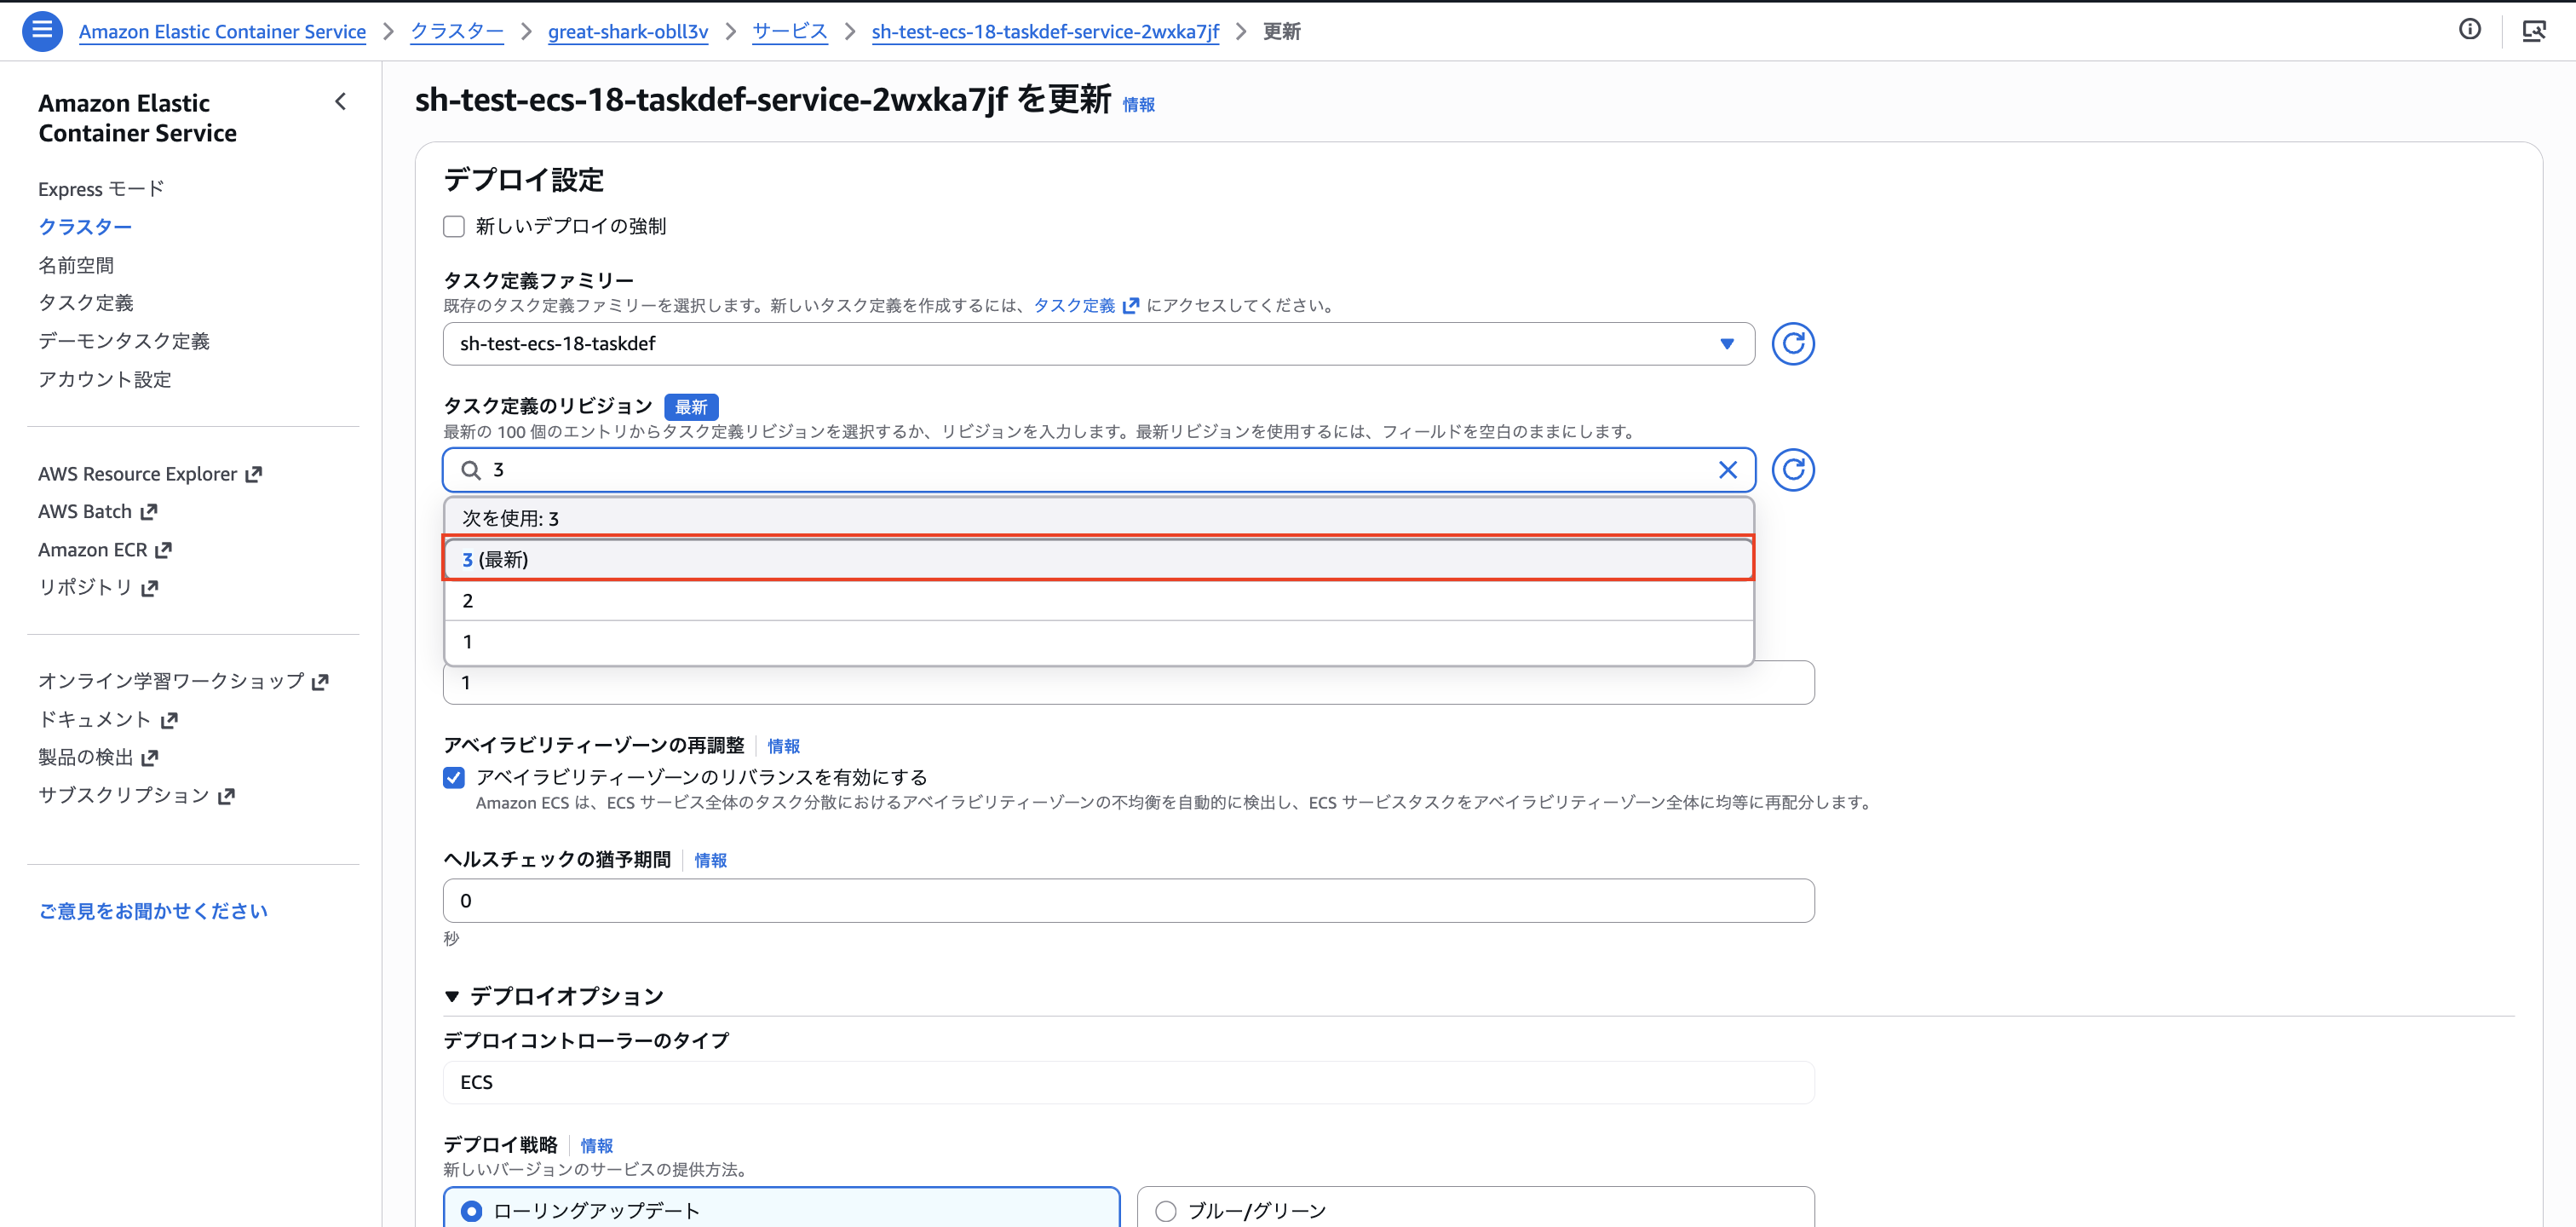Click the 最新 badge beside revision label
Viewport: 2576px width, 1227px height.
pos(691,407)
